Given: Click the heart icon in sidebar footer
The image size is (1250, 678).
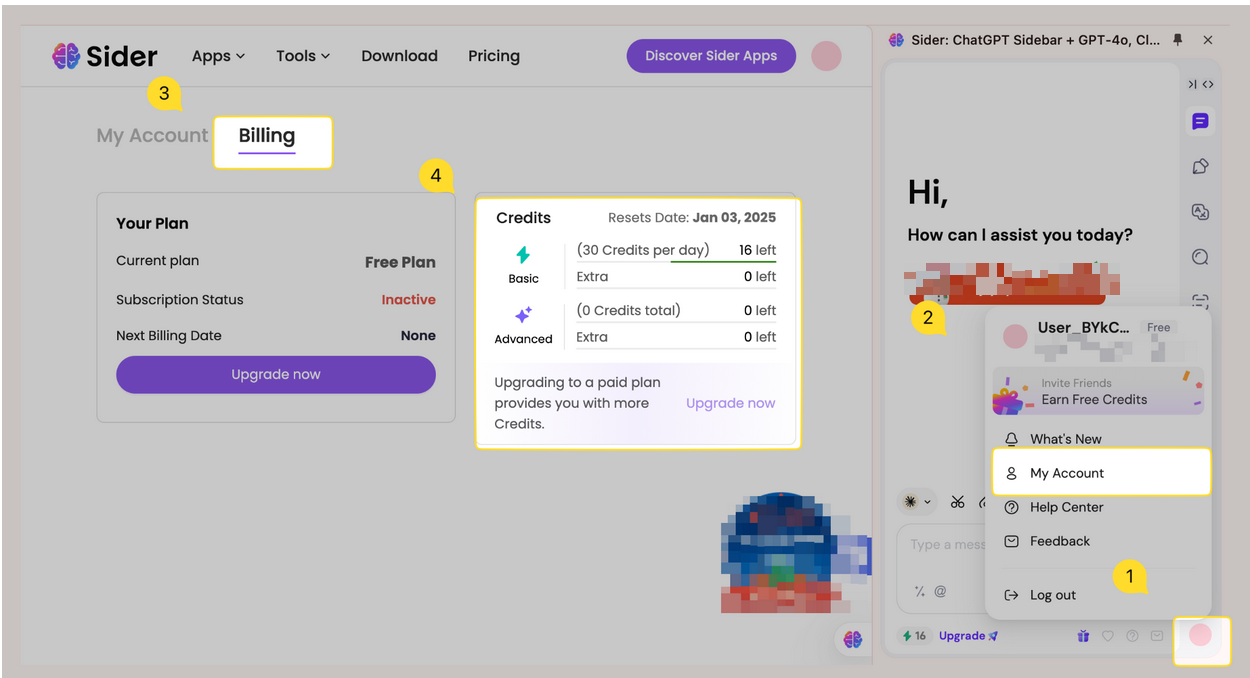Looking at the screenshot, I should (x=1107, y=636).
